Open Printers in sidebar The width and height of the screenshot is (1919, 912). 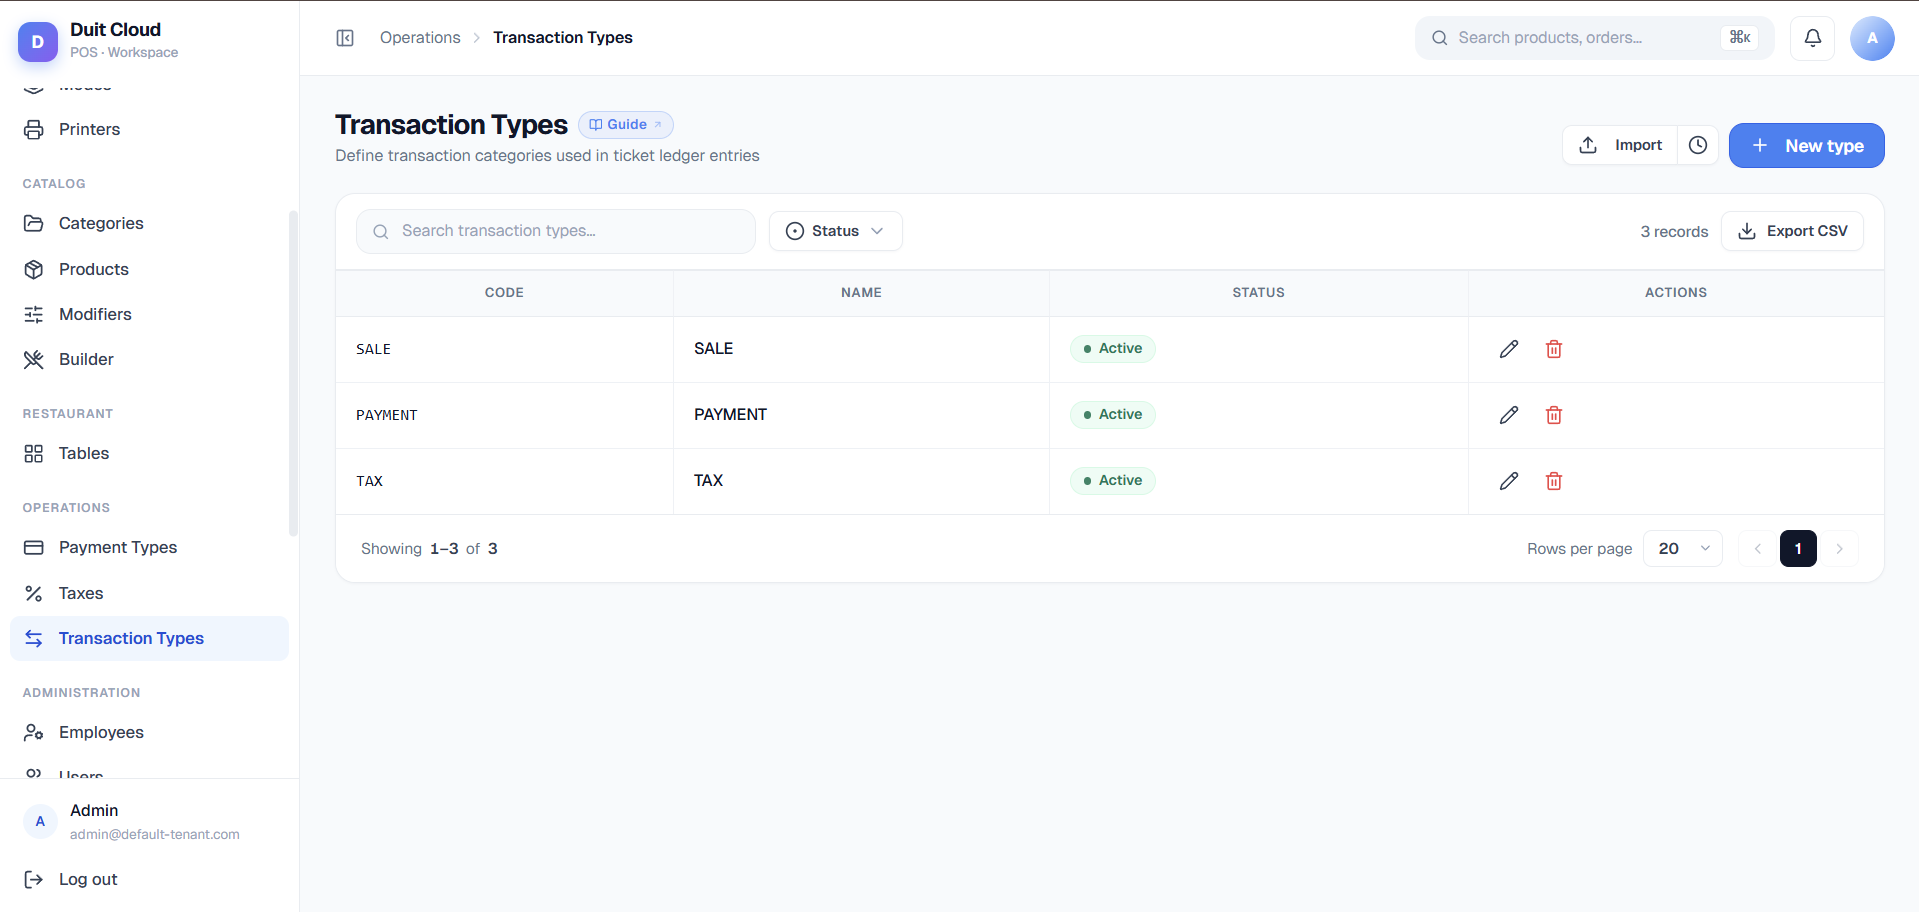point(149,129)
